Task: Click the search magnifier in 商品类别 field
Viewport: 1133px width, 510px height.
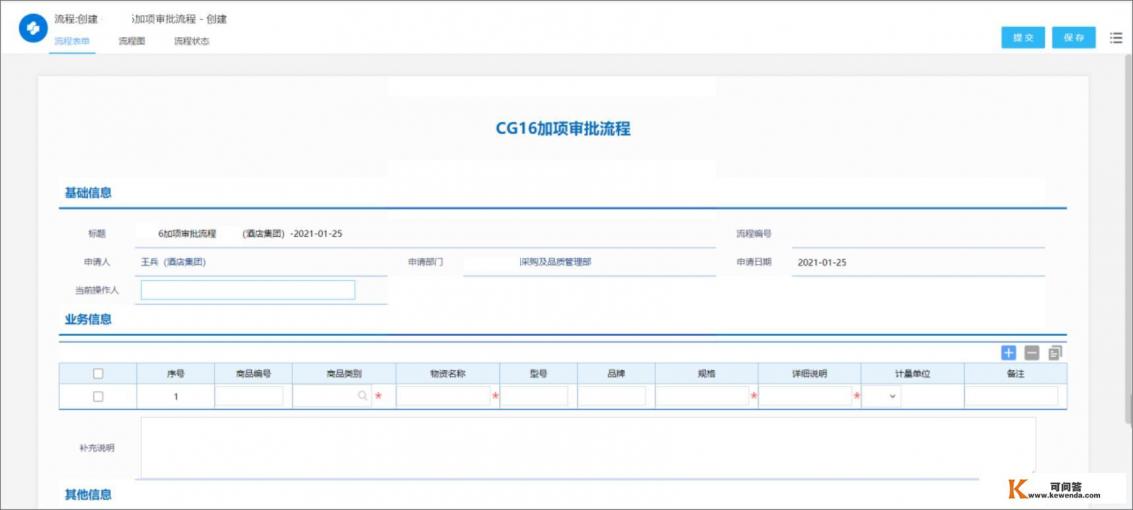Action: (x=362, y=396)
